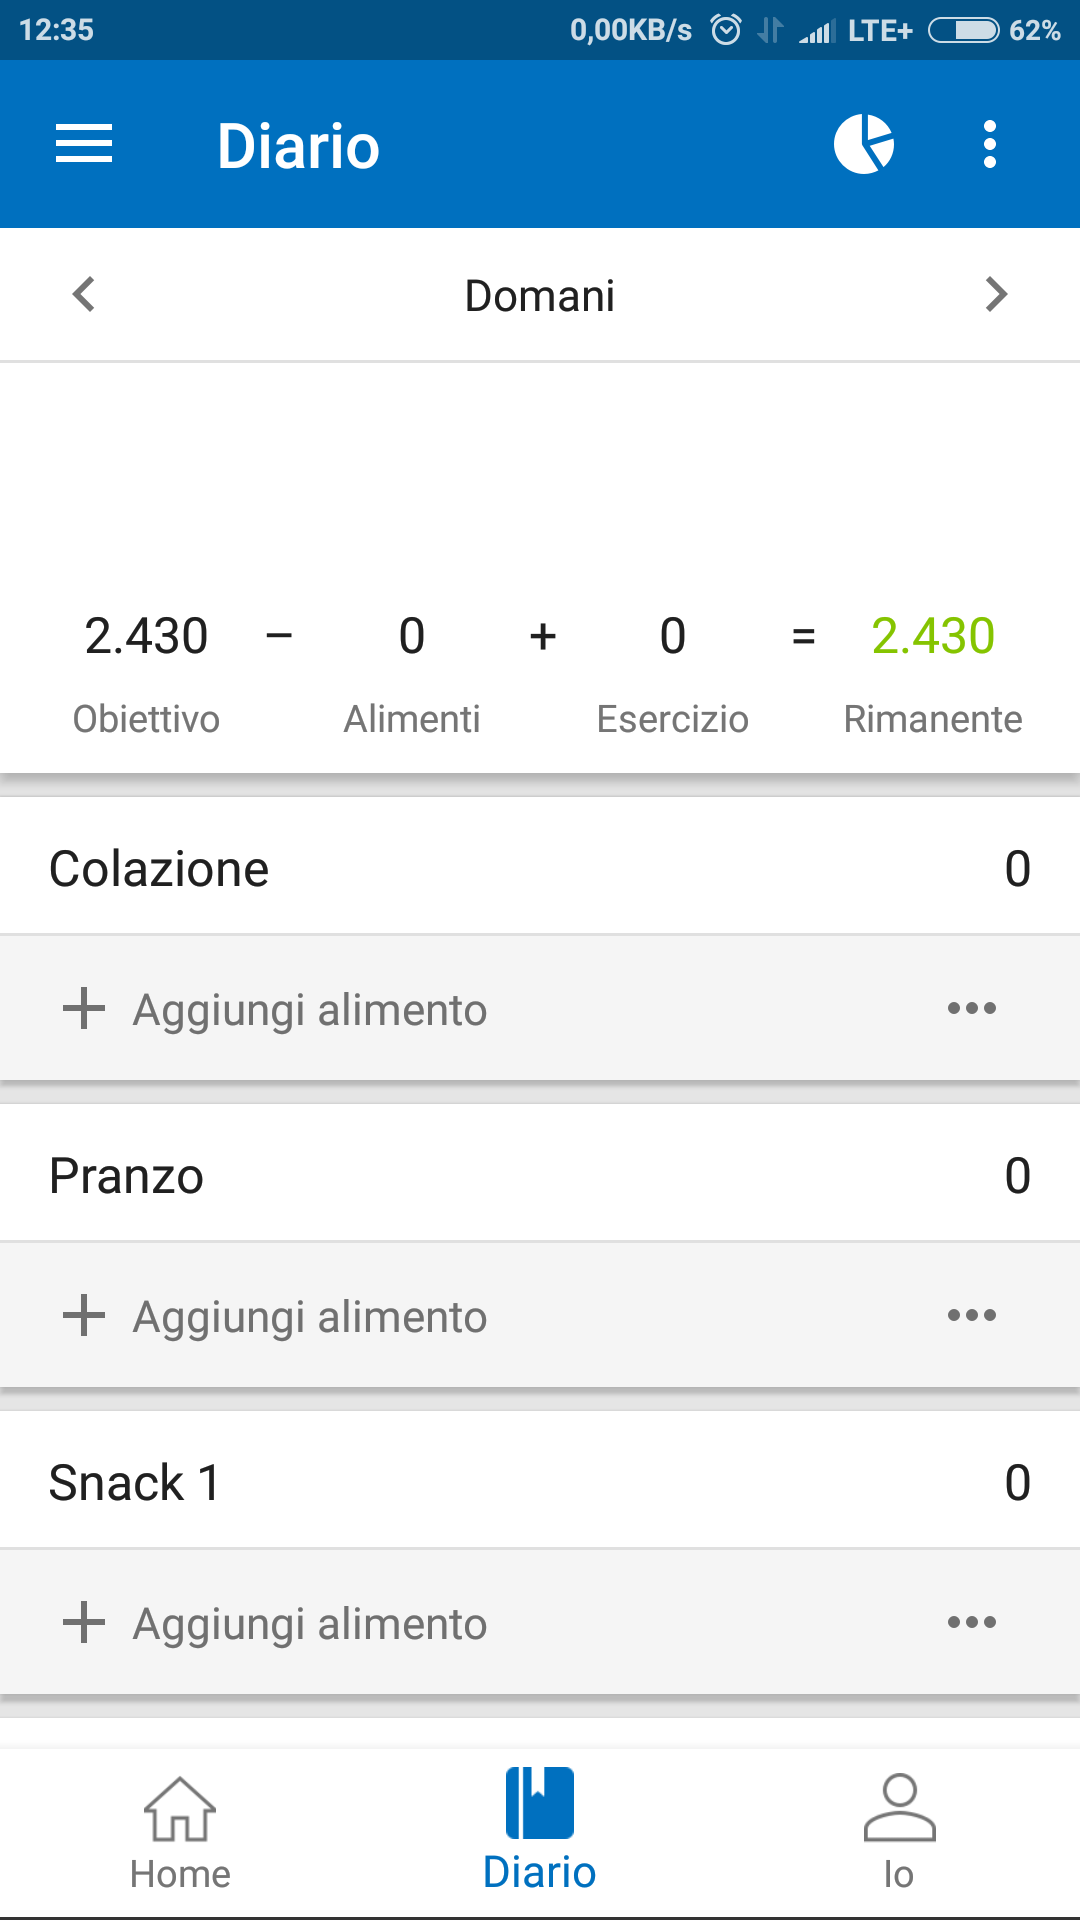
Task: Tap Aggiungi alimento for Pranzo
Action: coord(310,1317)
